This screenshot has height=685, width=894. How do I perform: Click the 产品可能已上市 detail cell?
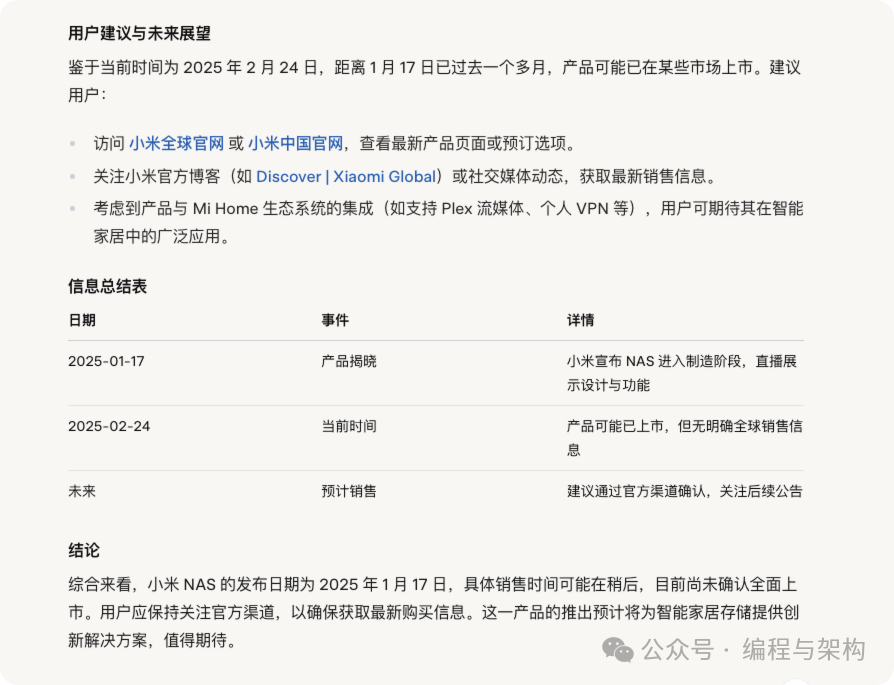point(685,438)
